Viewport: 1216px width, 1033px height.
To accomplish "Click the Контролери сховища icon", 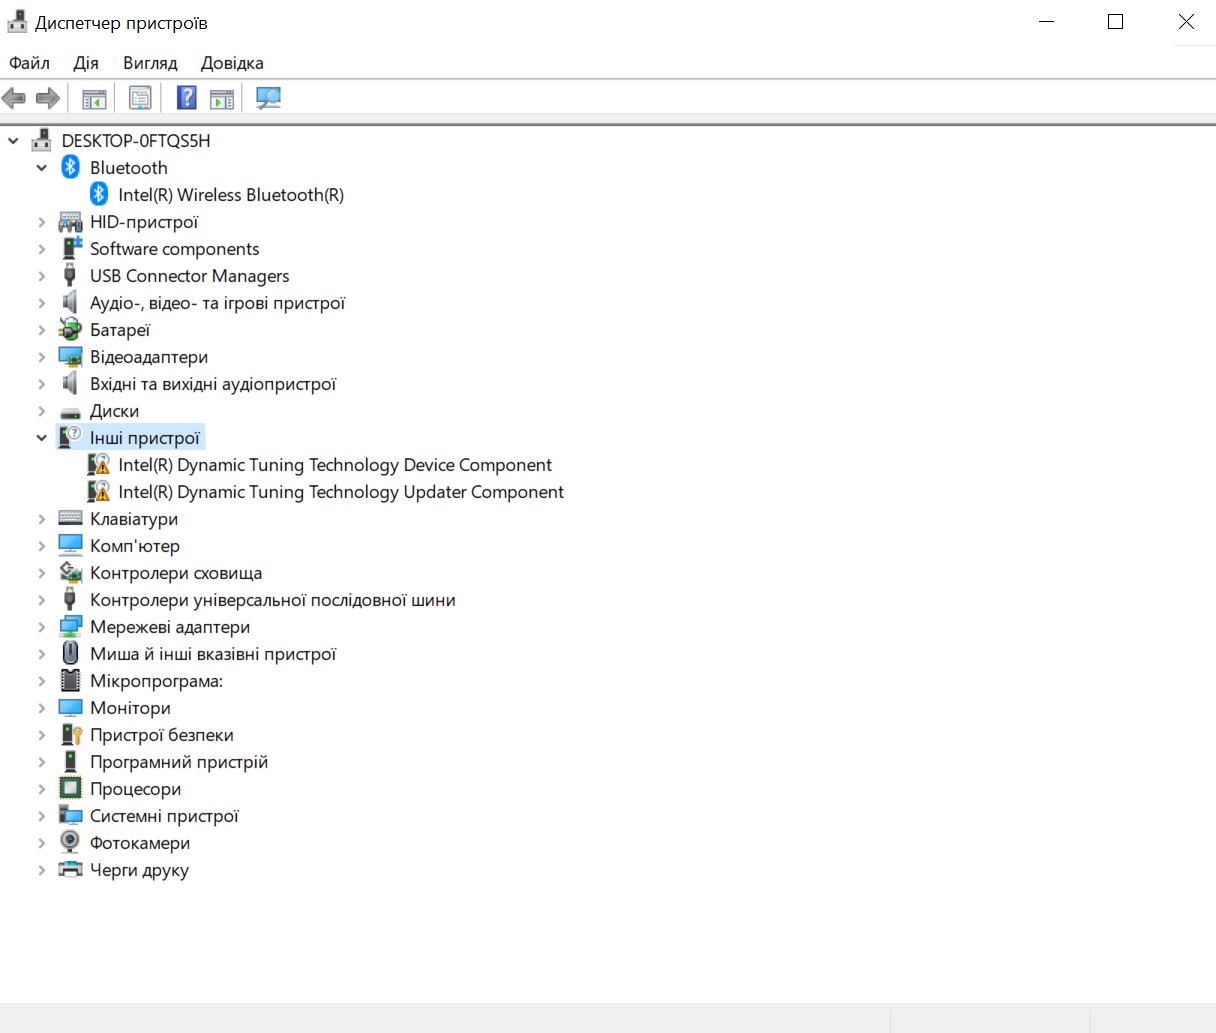I will (70, 572).
